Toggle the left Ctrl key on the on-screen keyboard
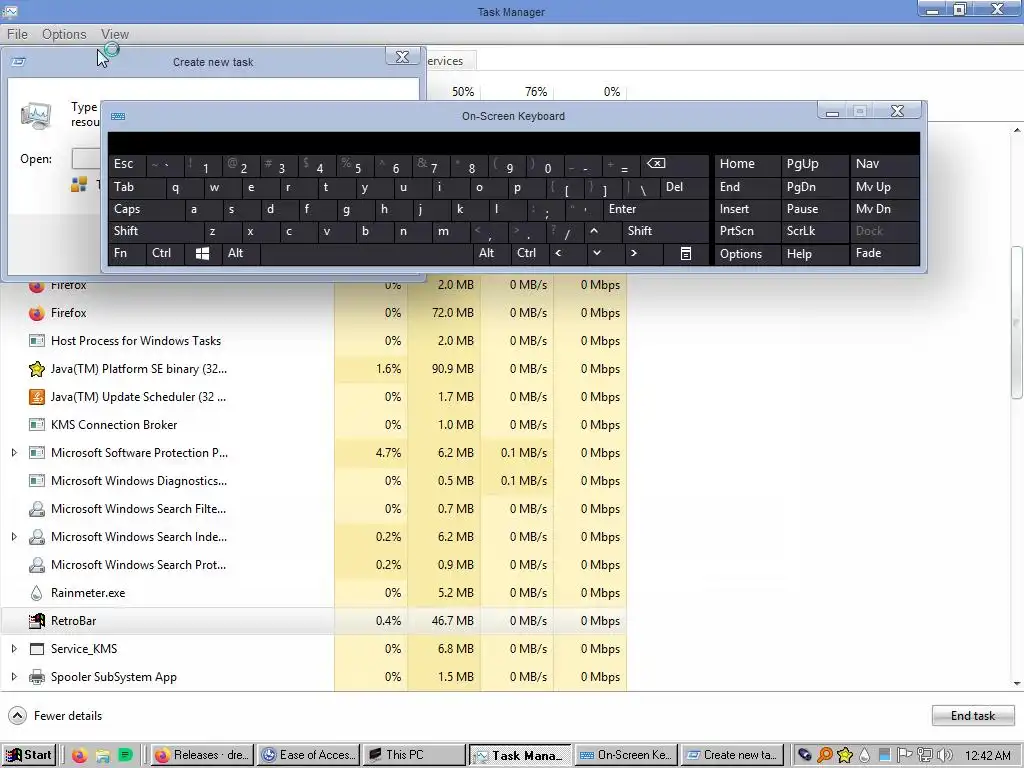 pos(165,253)
